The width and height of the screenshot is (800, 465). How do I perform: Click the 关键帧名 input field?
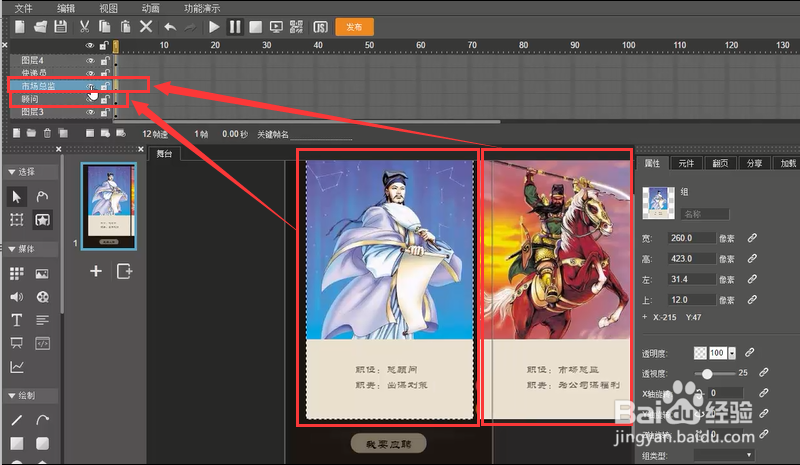321,134
